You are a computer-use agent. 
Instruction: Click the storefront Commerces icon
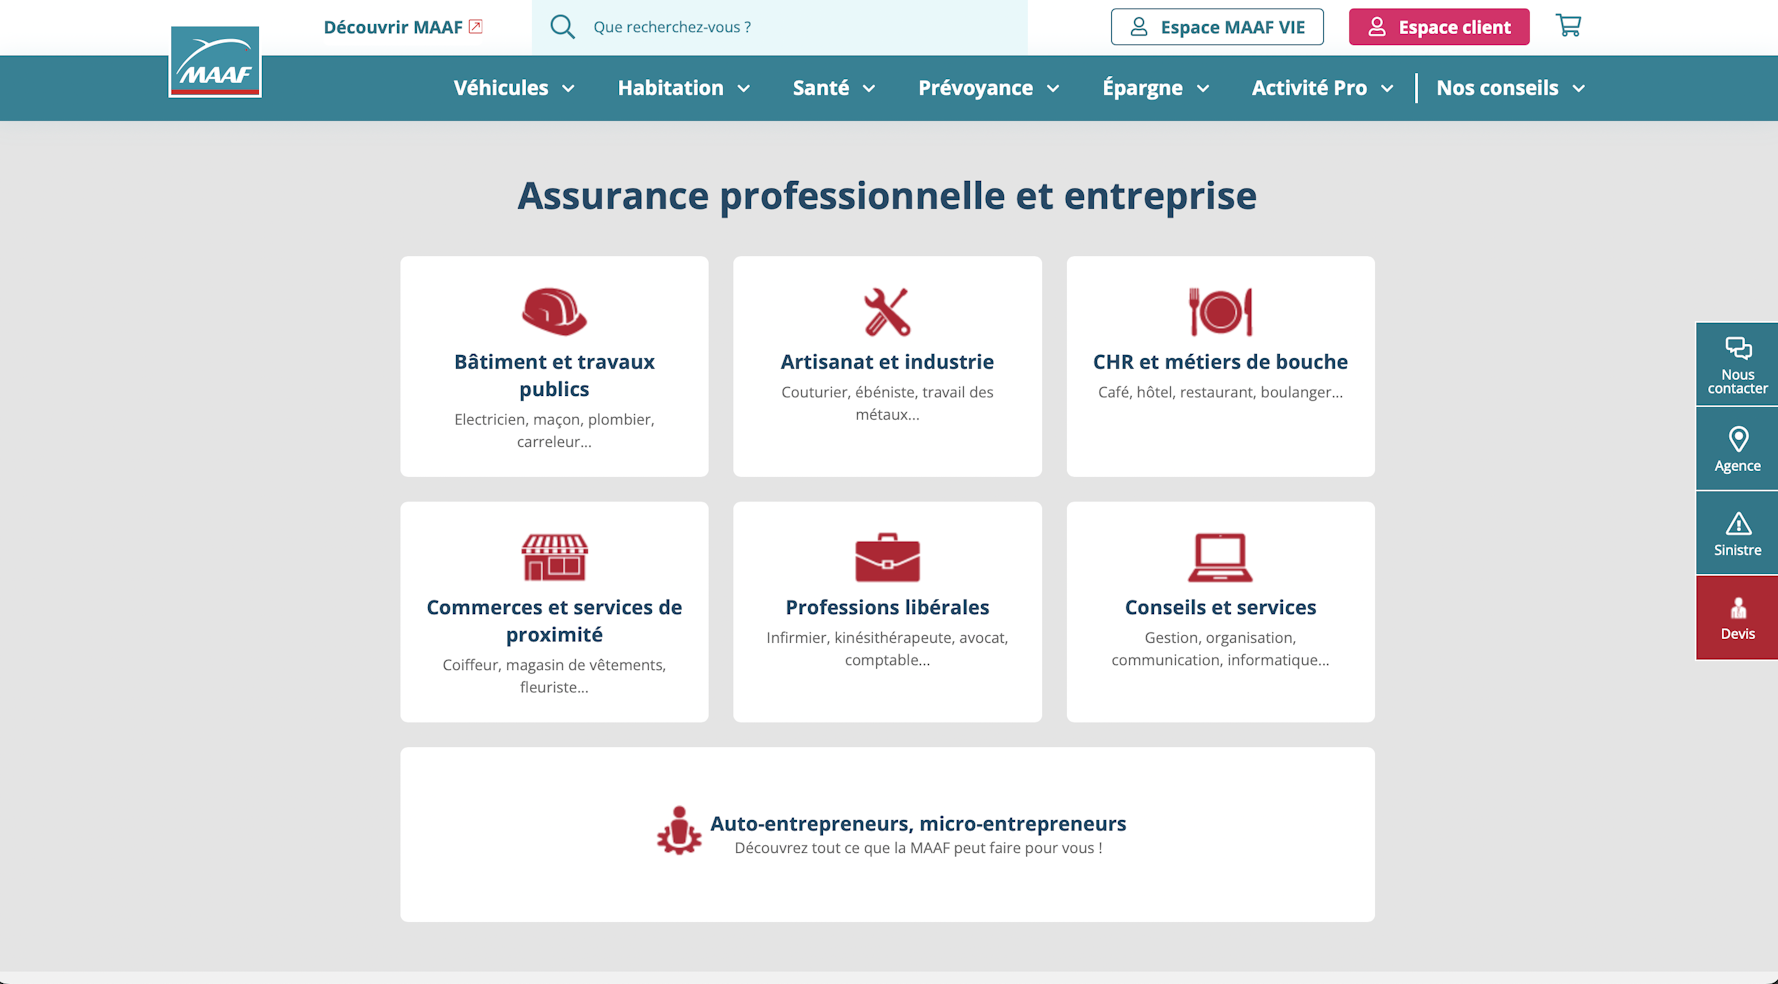pos(553,557)
